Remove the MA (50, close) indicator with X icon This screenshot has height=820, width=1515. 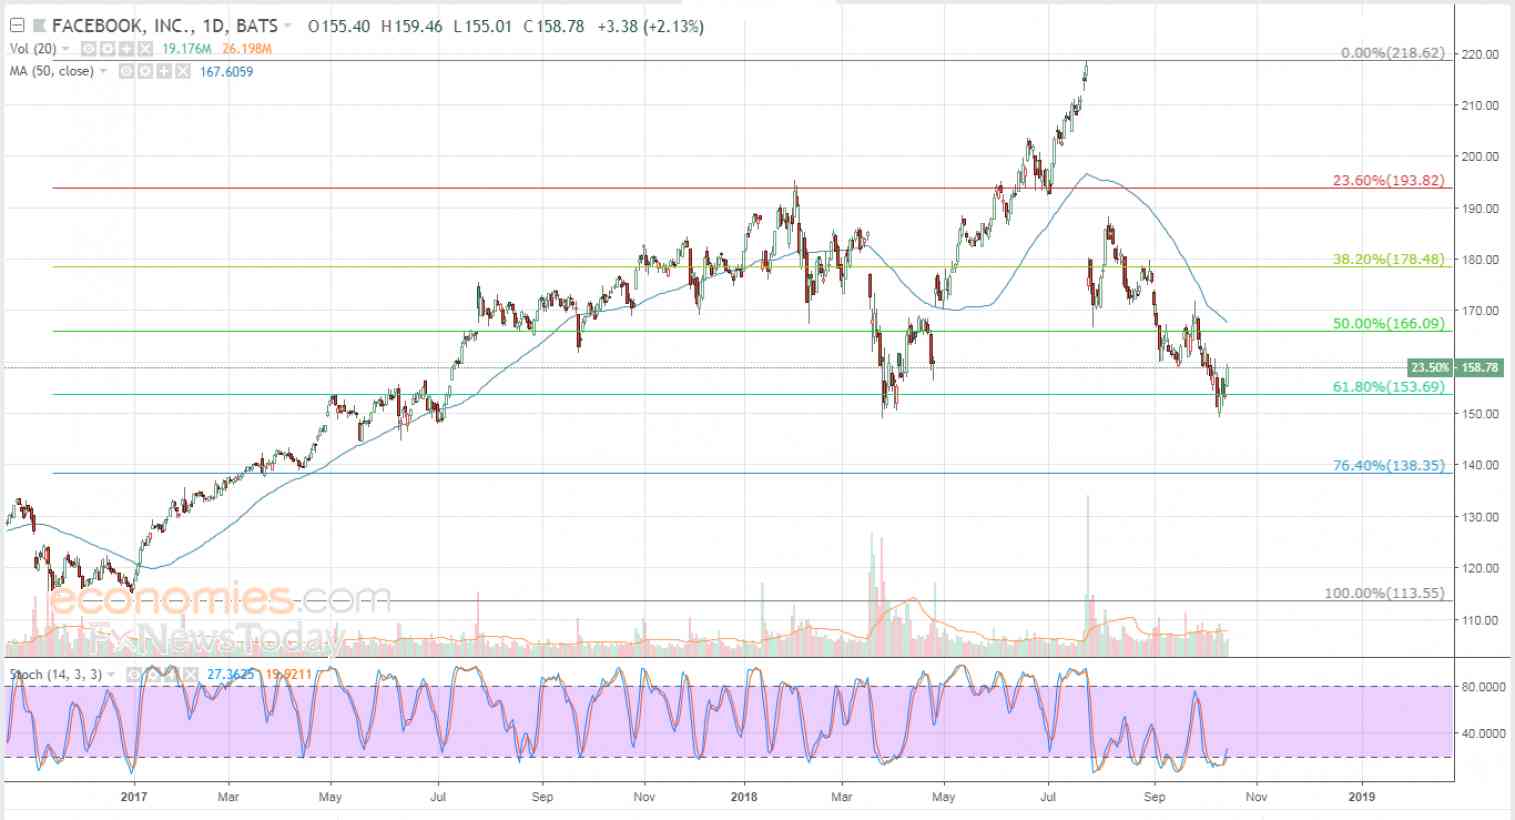(x=183, y=71)
